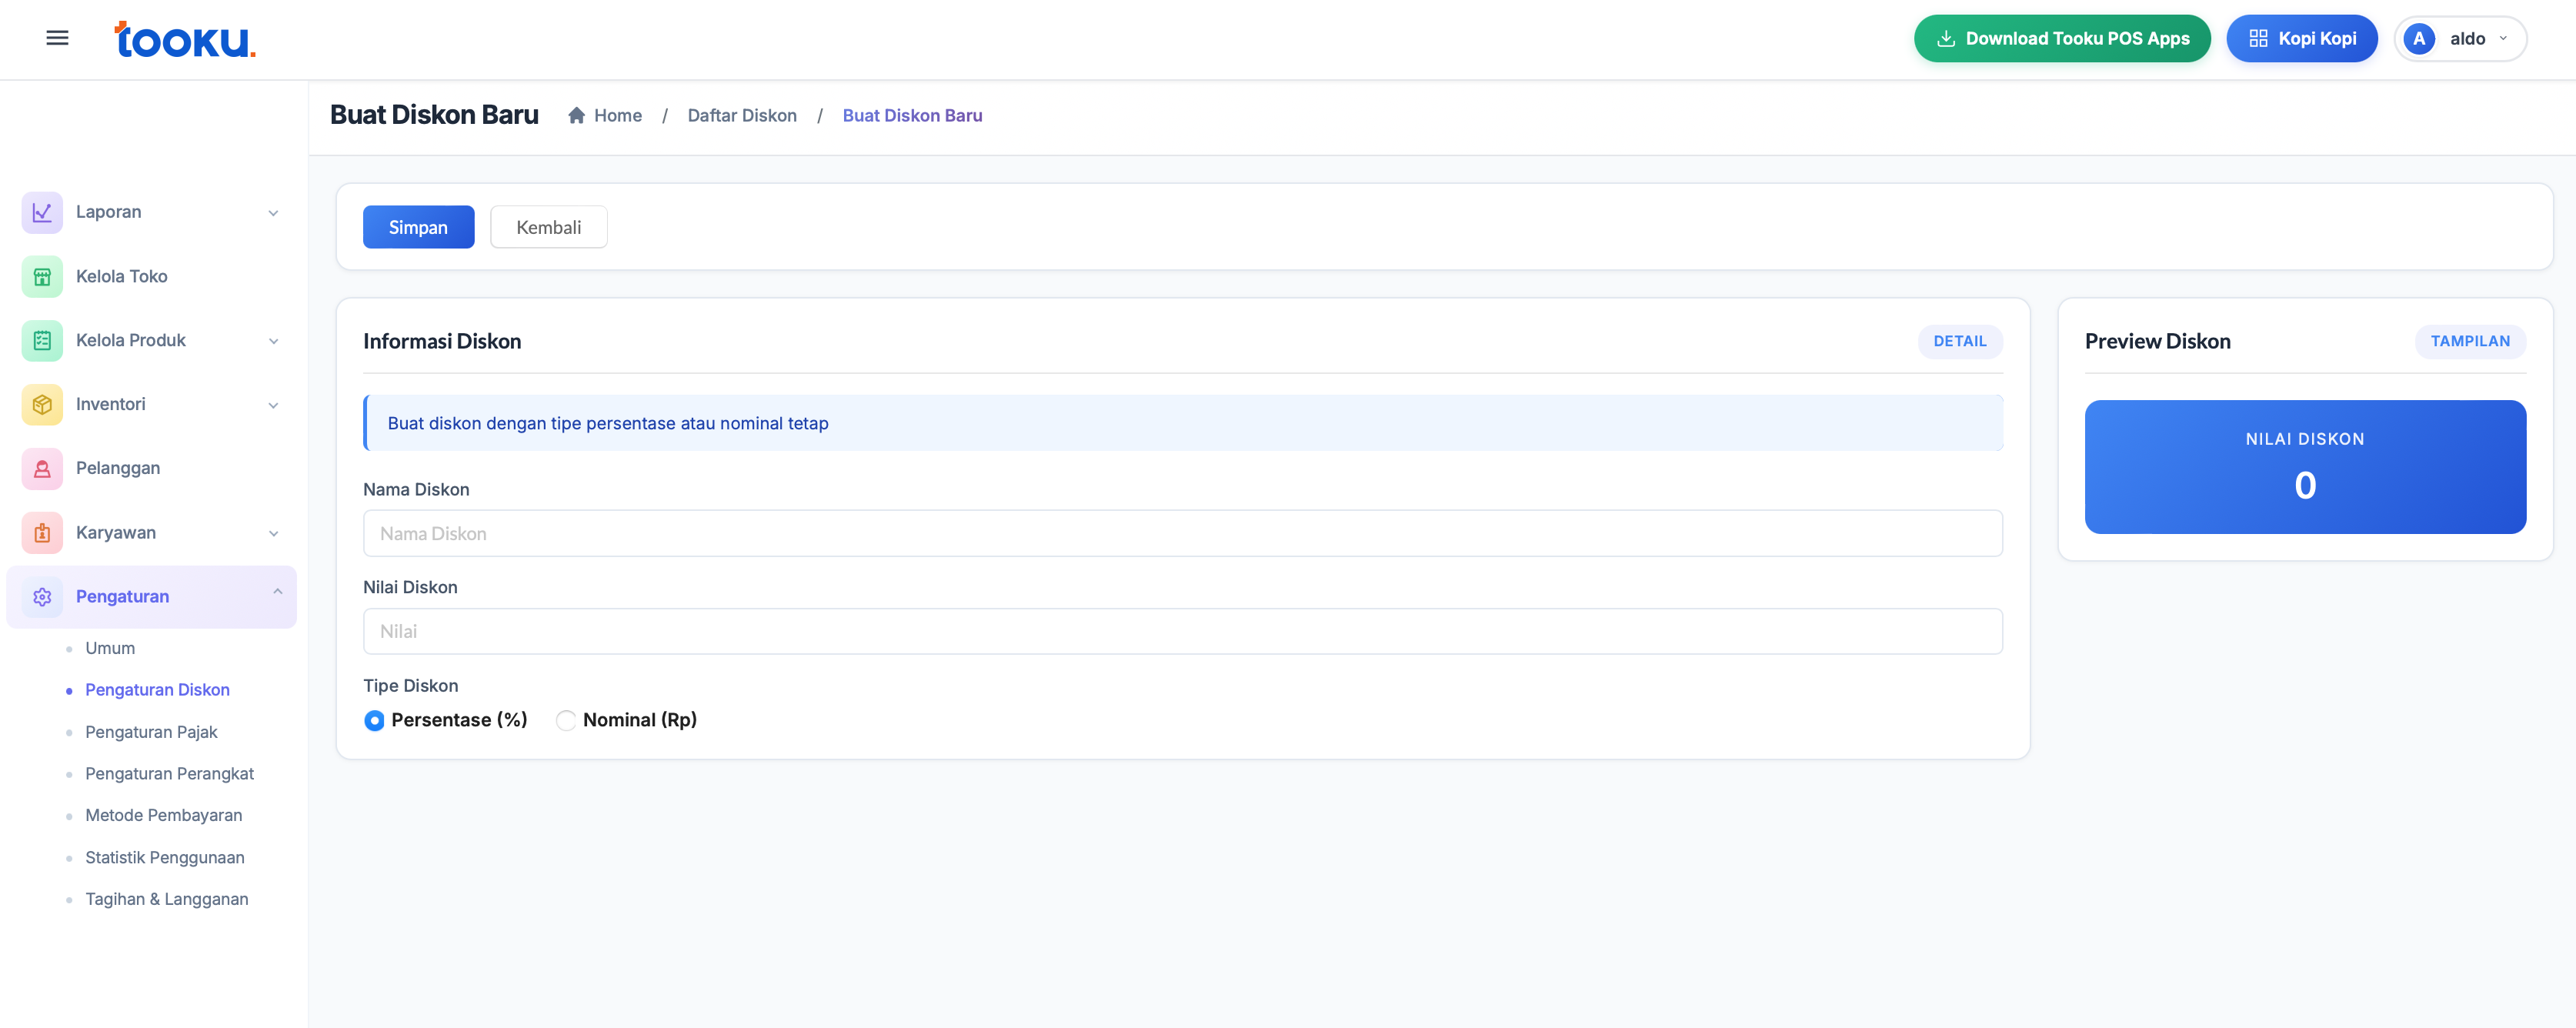Click the Home breadcrumb icon
The image size is (2576, 1028).
point(576,115)
